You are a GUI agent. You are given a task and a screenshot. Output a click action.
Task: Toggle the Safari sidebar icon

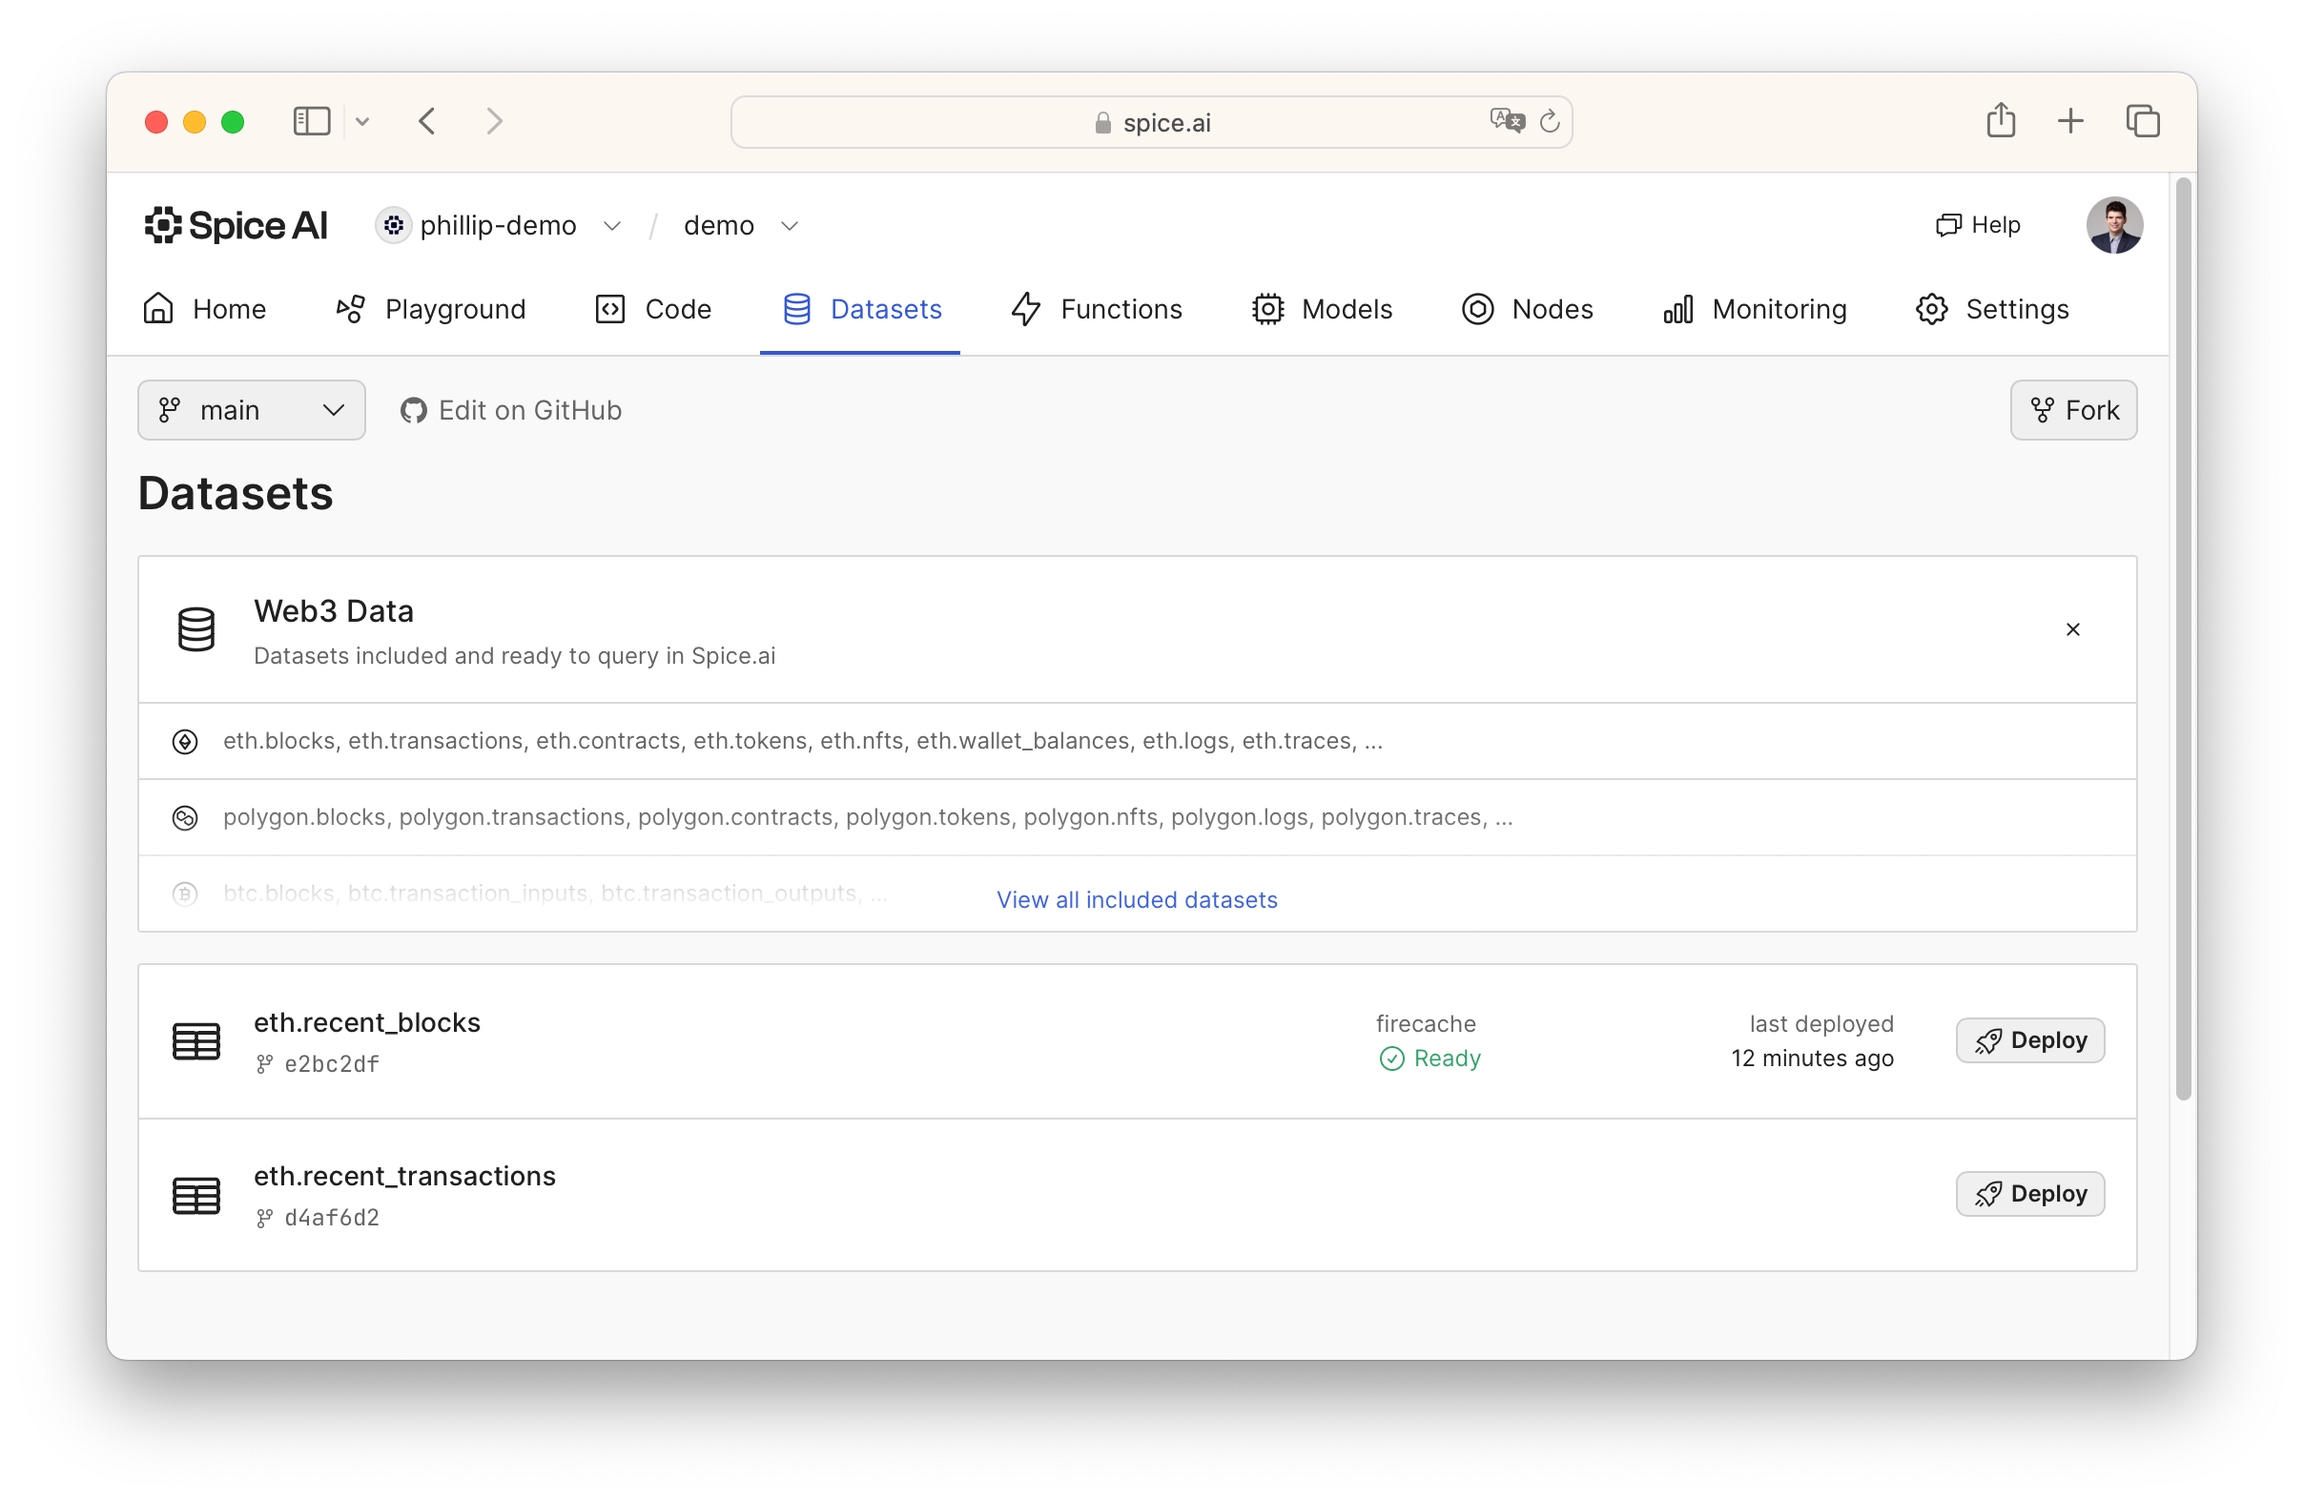point(311,122)
